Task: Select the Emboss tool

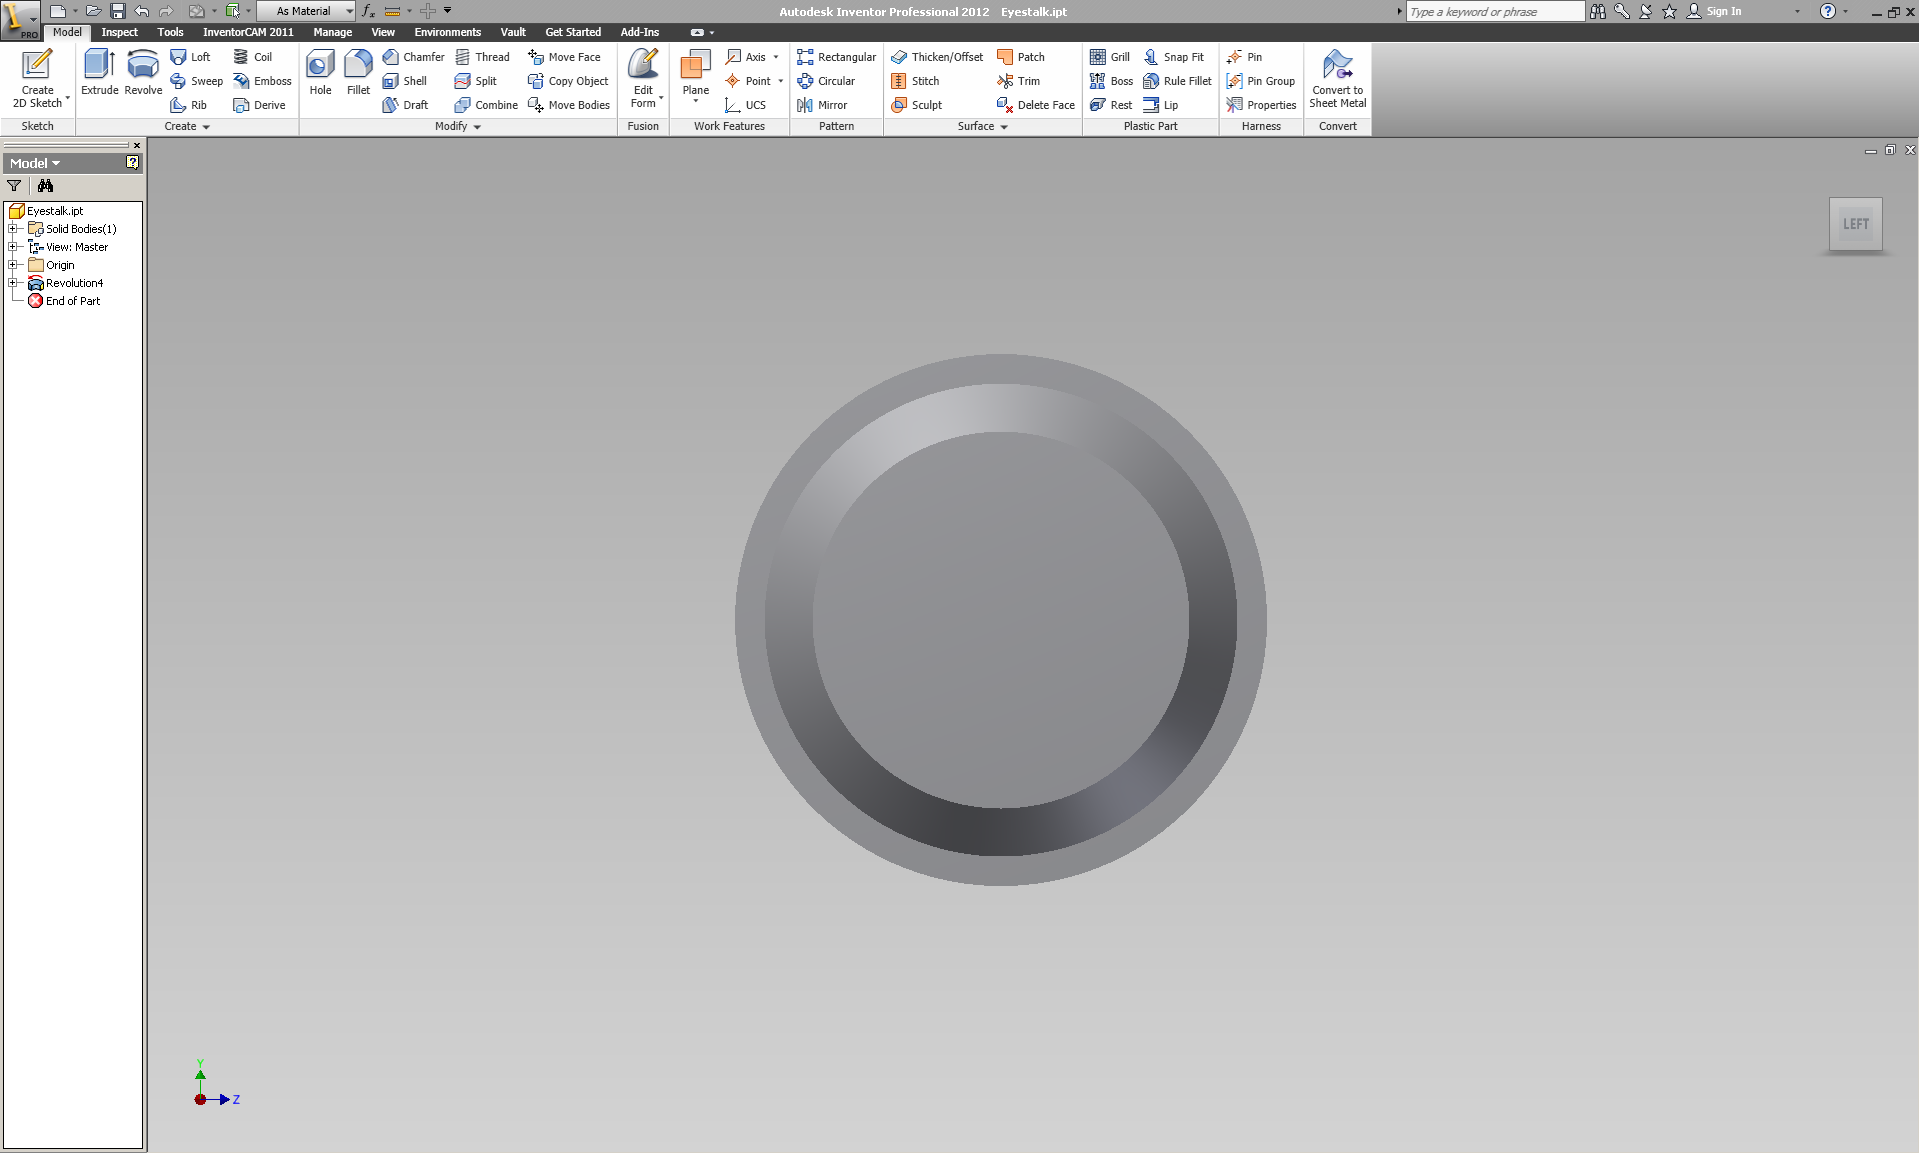Action: 262,81
